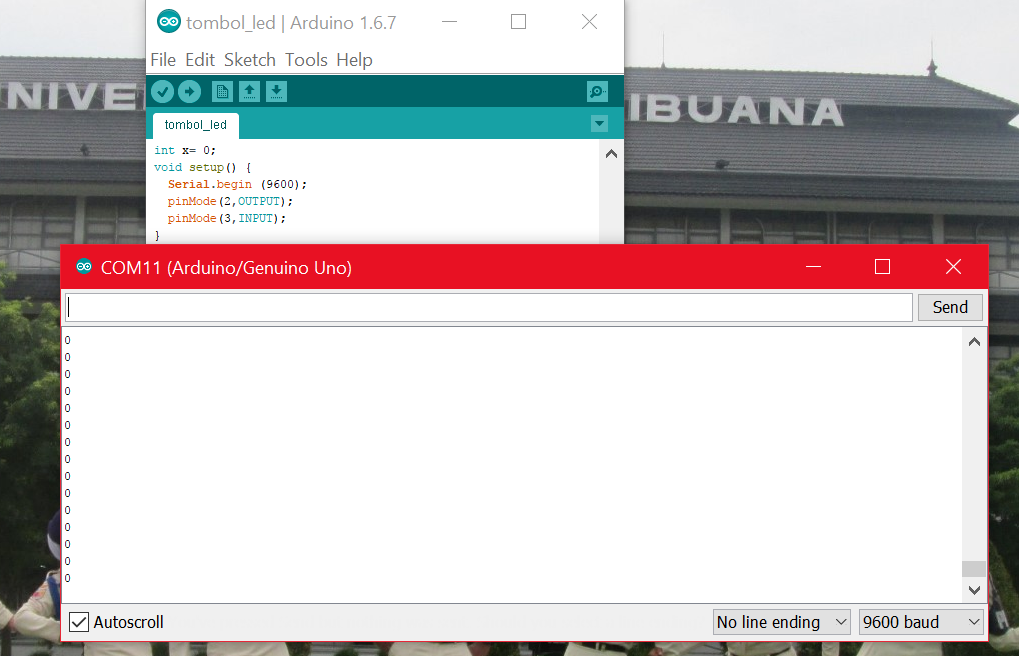Image resolution: width=1019 pixels, height=656 pixels.
Task: Select the tombol_led sketch tab
Action: tap(196, 125)
